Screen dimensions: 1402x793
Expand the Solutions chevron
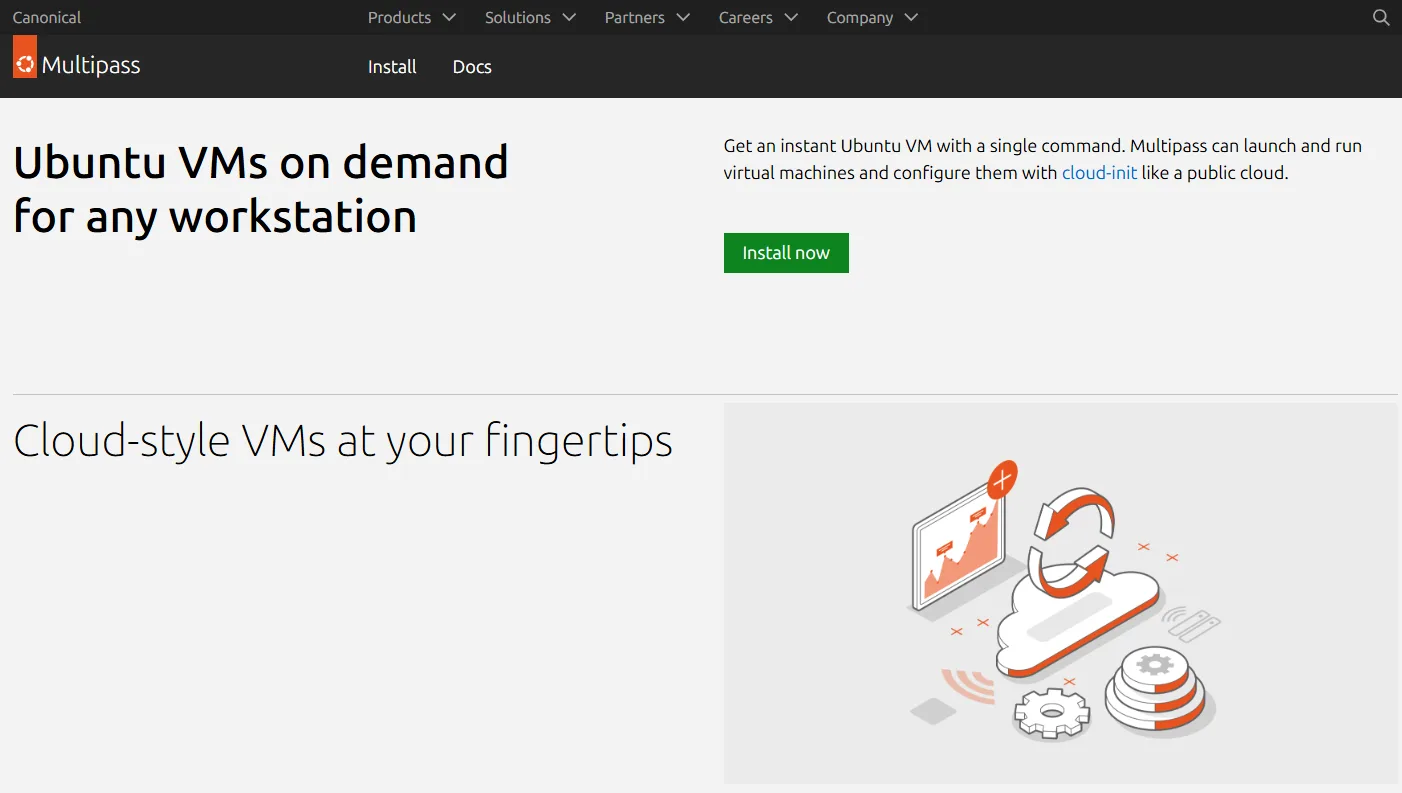569,18
